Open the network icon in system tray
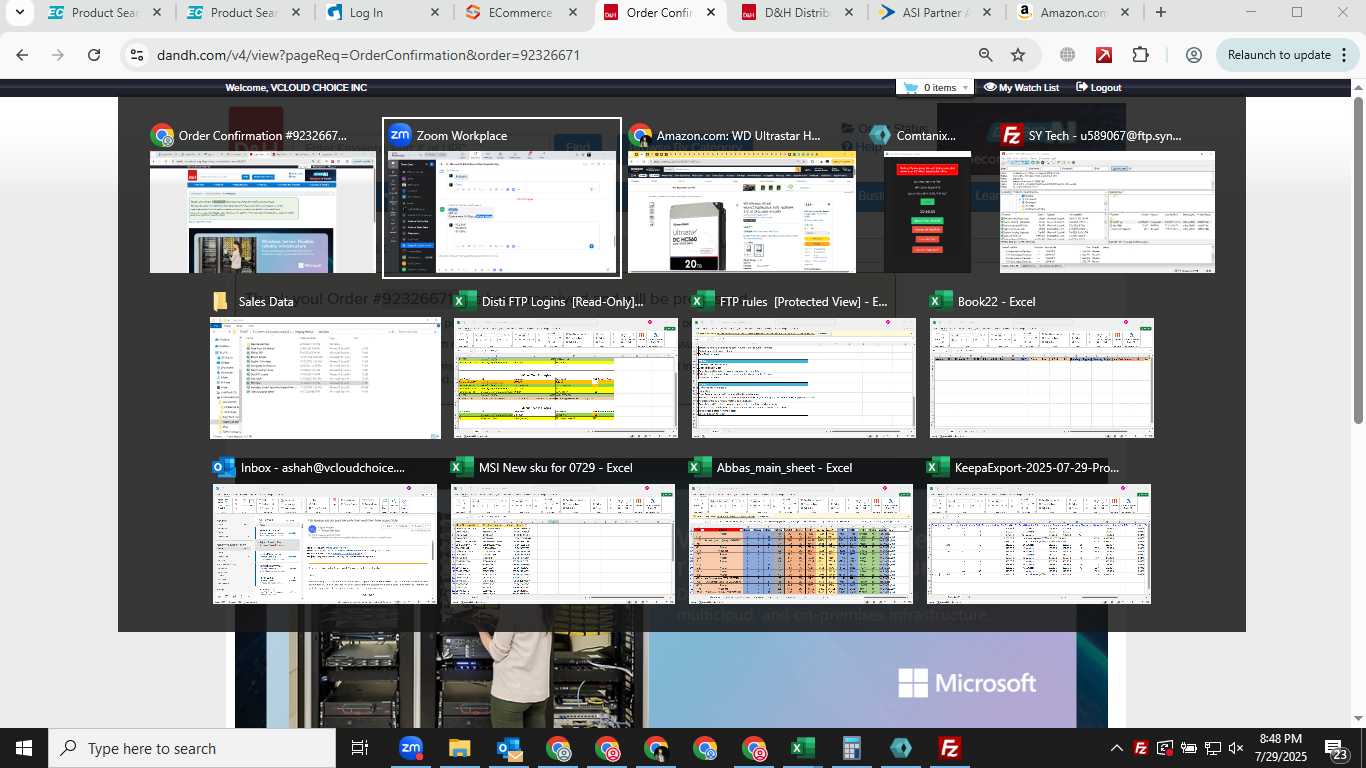Viewport: 1366px width, 768px height. (1212, 748)
